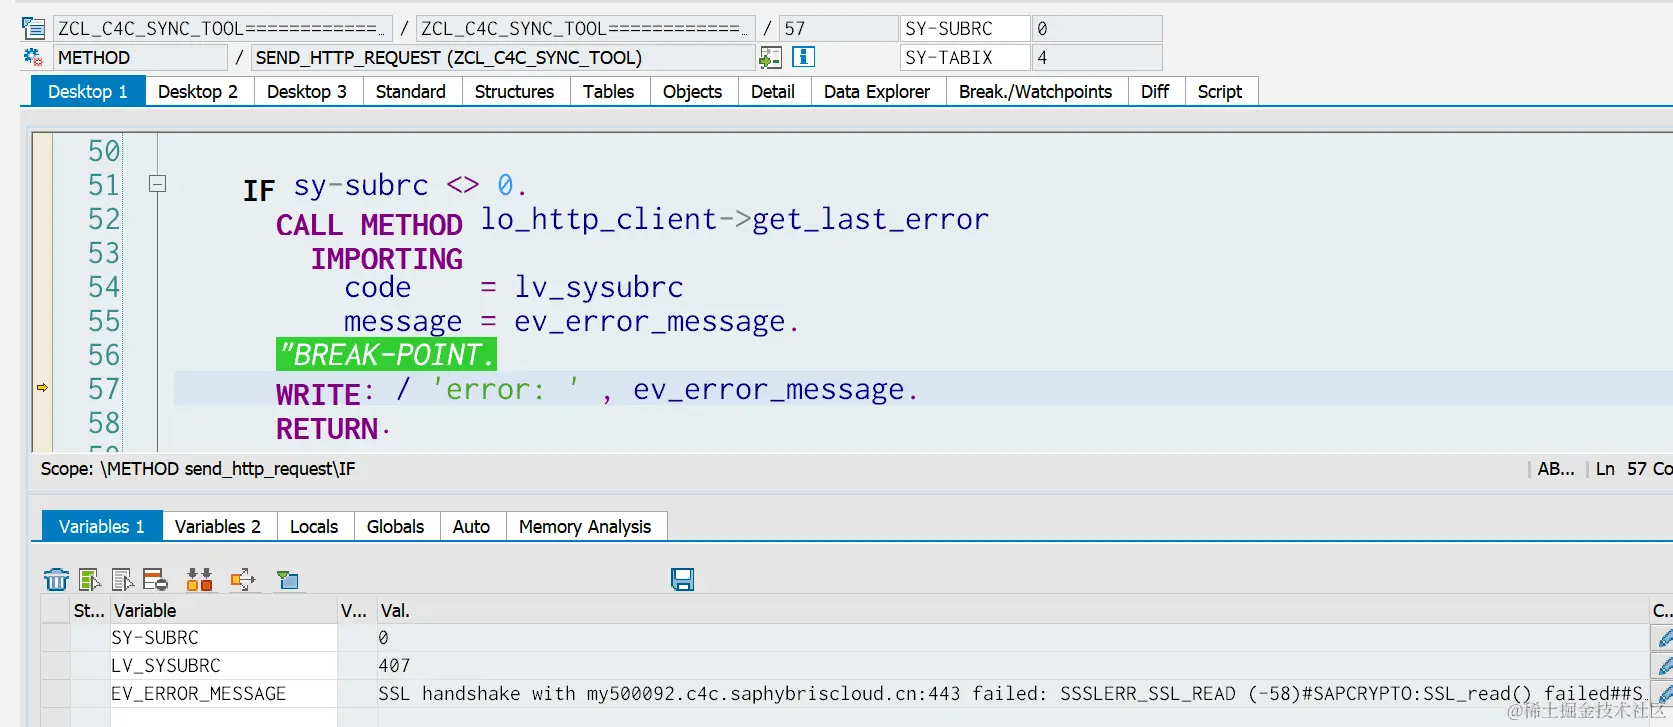Open the Script tab
Screen dimensions: 1673x727
click(1220, 91)
